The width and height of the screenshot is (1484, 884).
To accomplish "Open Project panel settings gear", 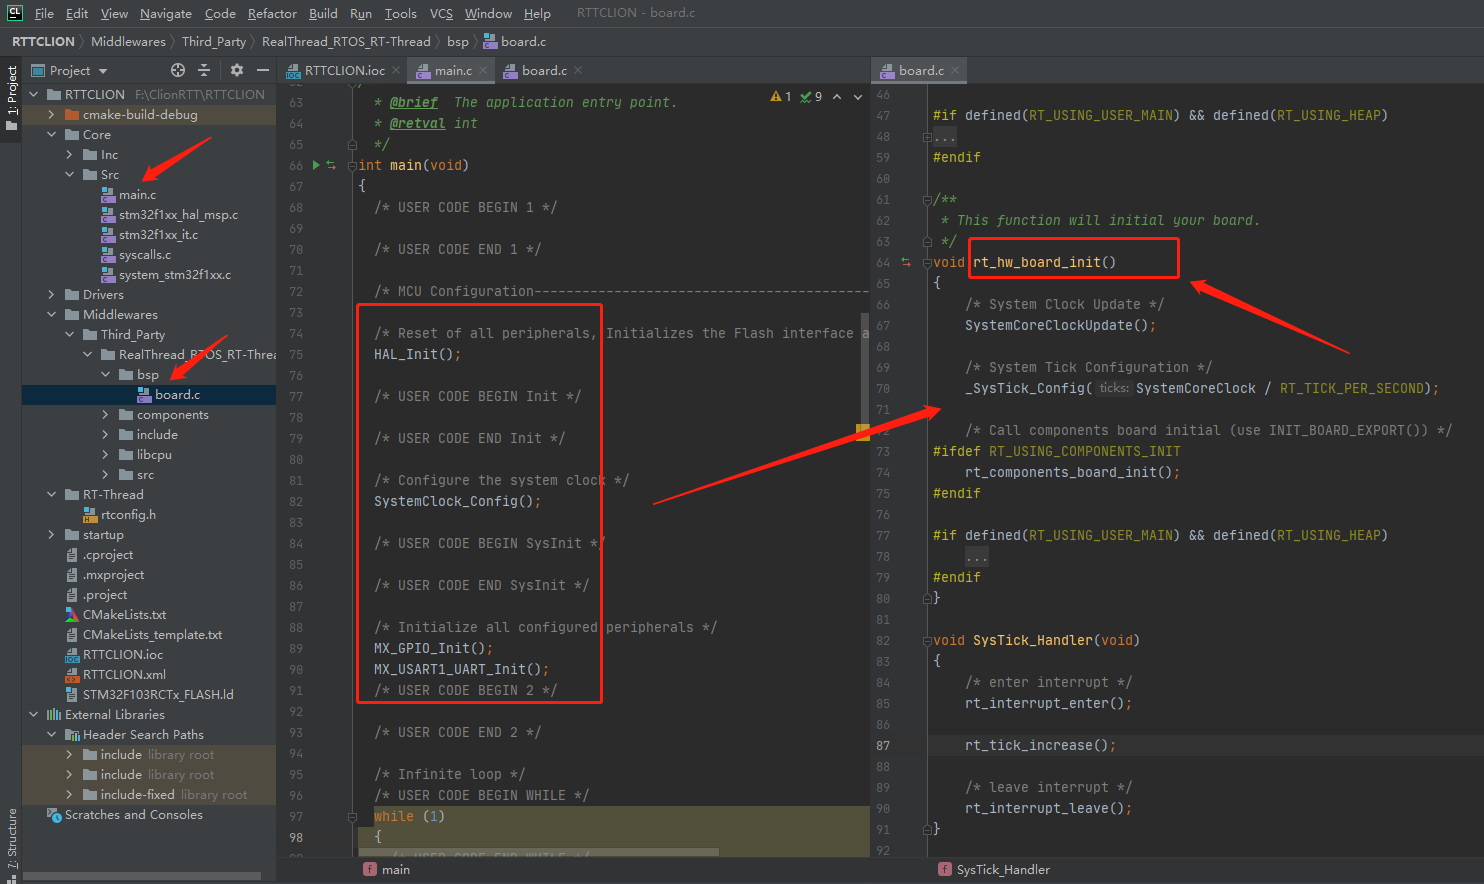I will (237, 70).
